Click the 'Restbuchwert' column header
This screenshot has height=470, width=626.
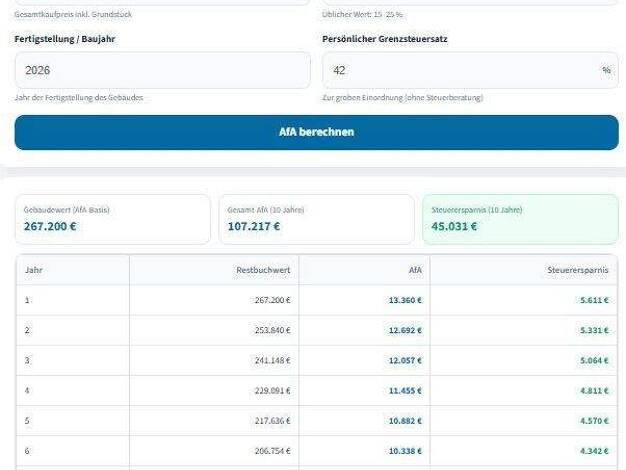coord(263,270)
